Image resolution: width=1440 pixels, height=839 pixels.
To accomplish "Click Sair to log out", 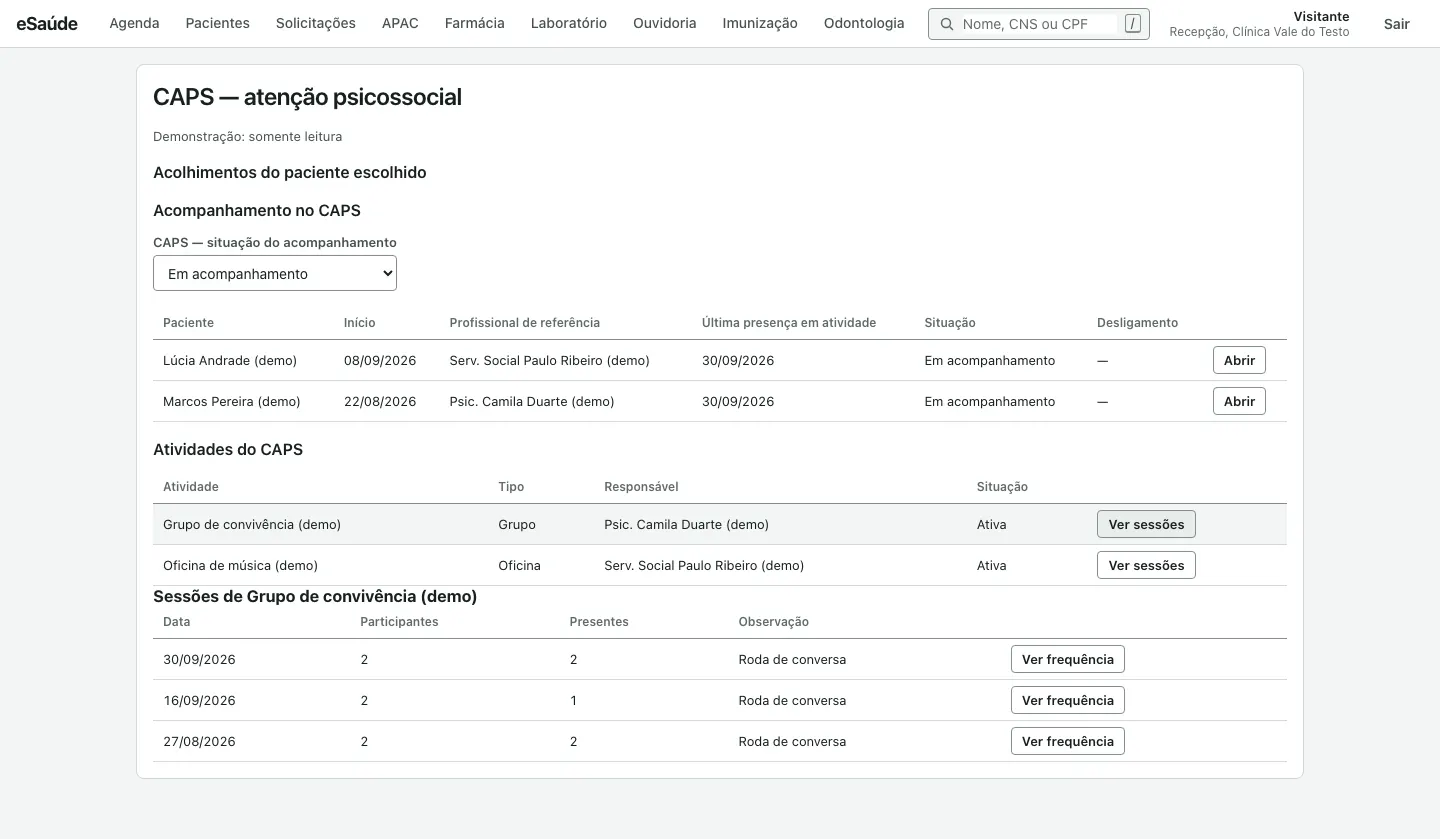I will tap(1397, 23).
